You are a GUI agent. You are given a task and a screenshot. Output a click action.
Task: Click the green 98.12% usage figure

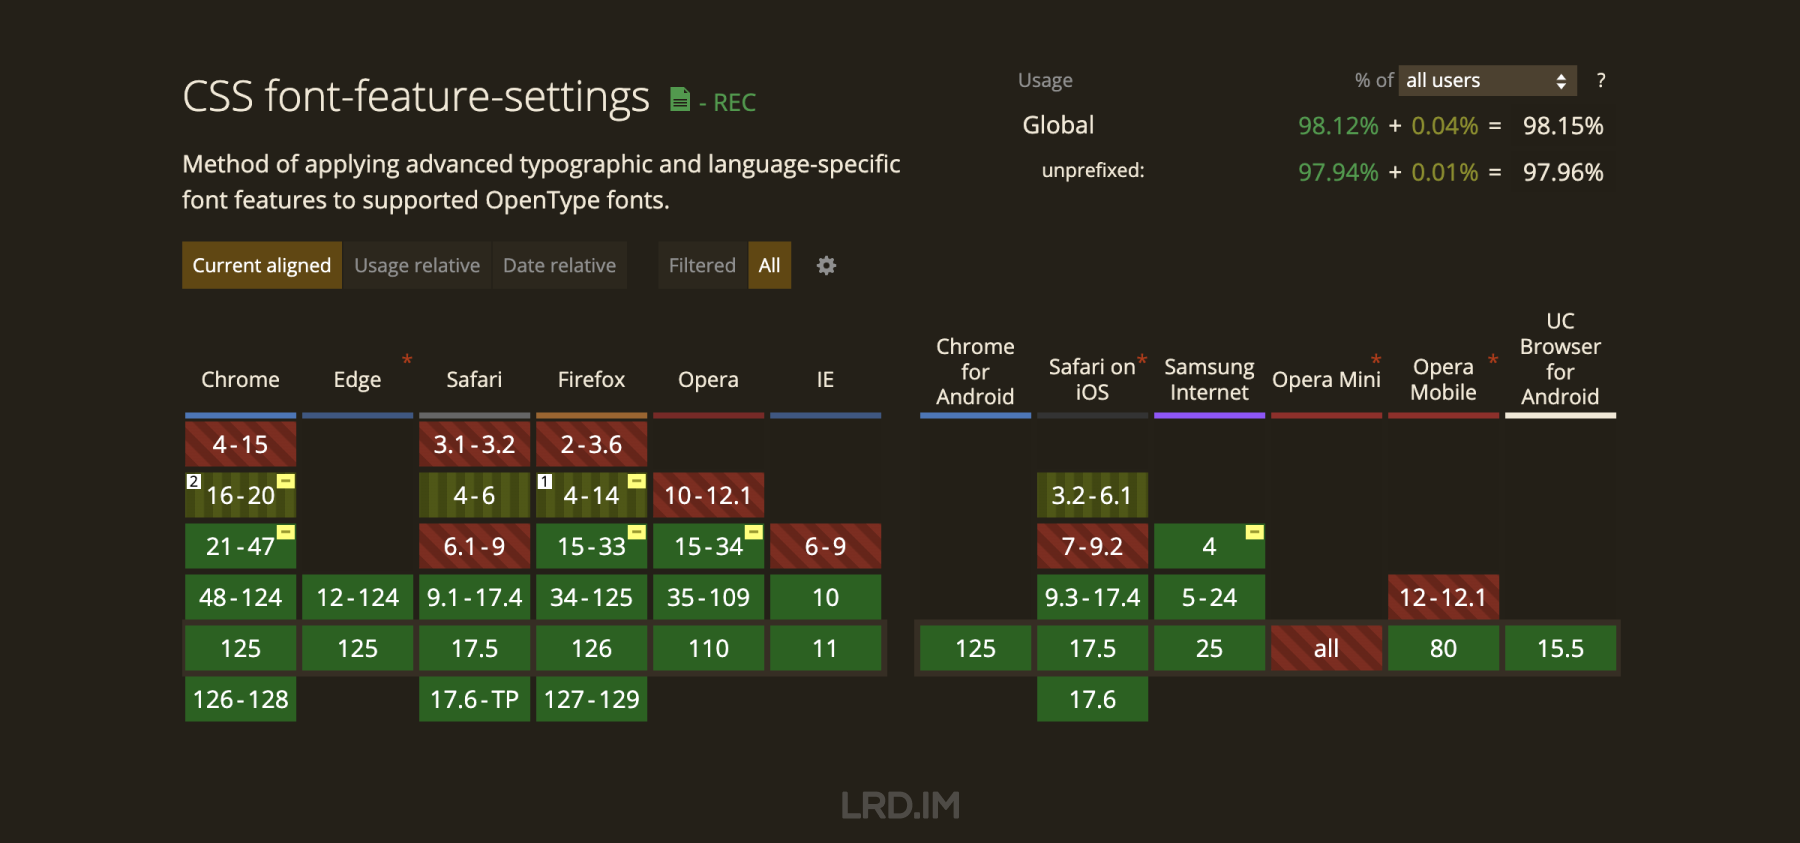1338,126
